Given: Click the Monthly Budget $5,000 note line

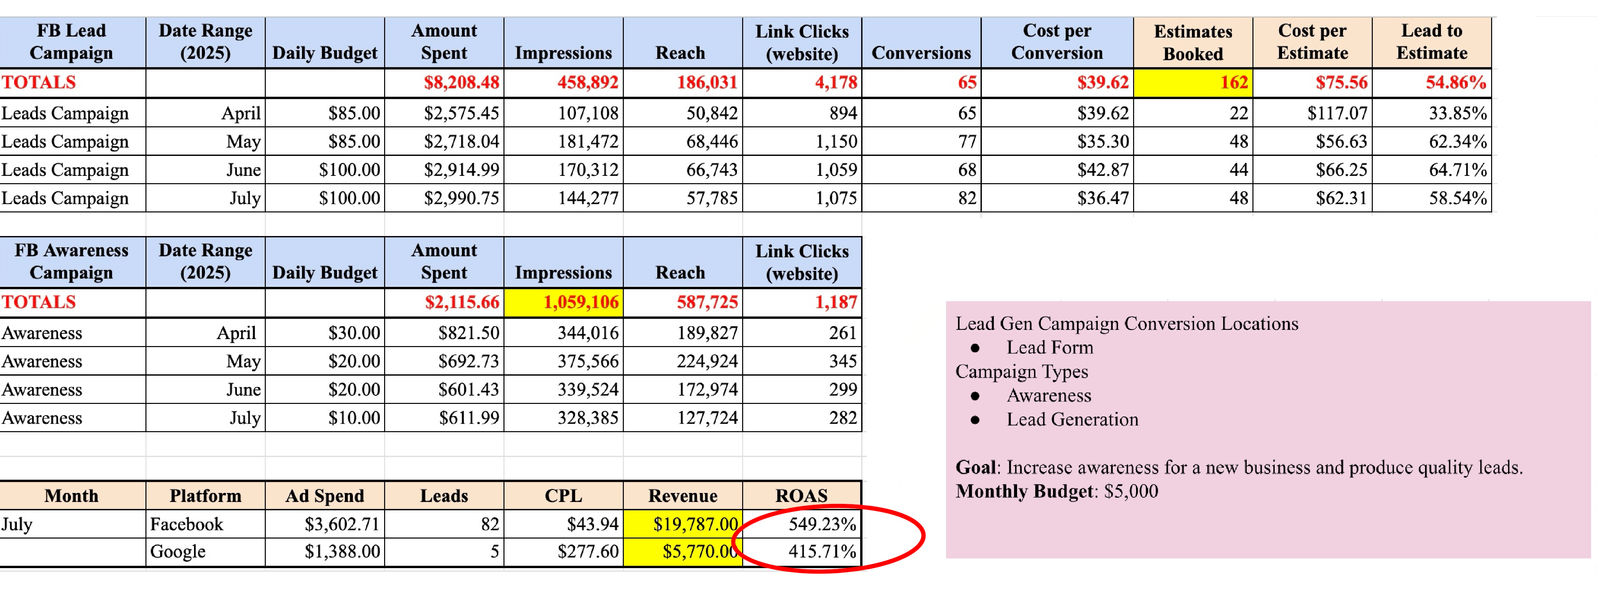Looking at the screenshot, I should coord(1057,491).
